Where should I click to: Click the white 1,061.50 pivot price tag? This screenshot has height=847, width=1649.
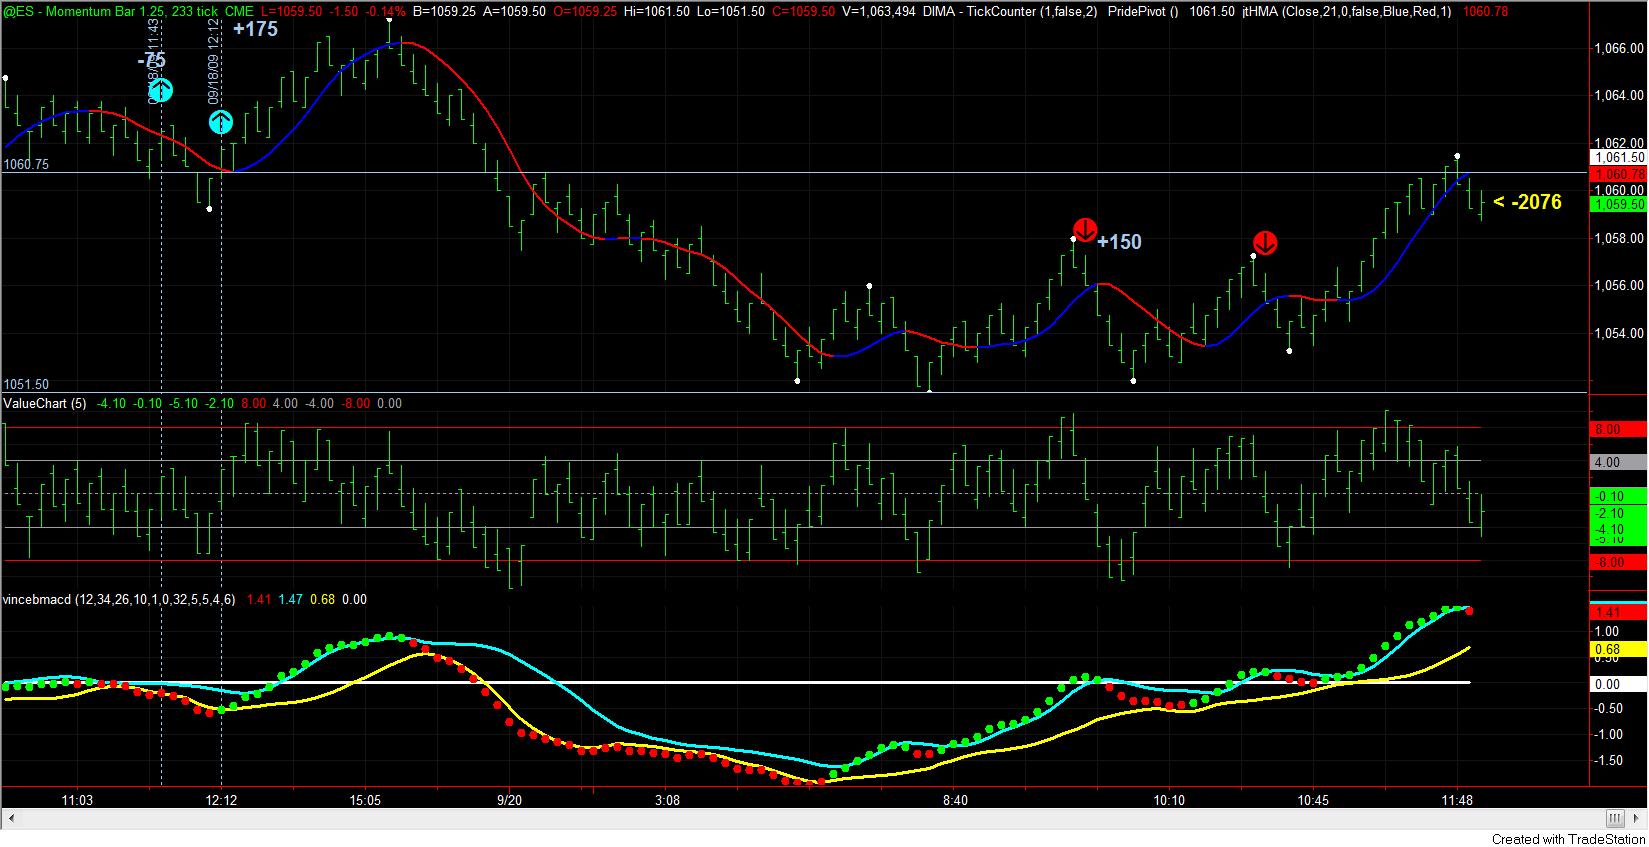[1618, 158]
